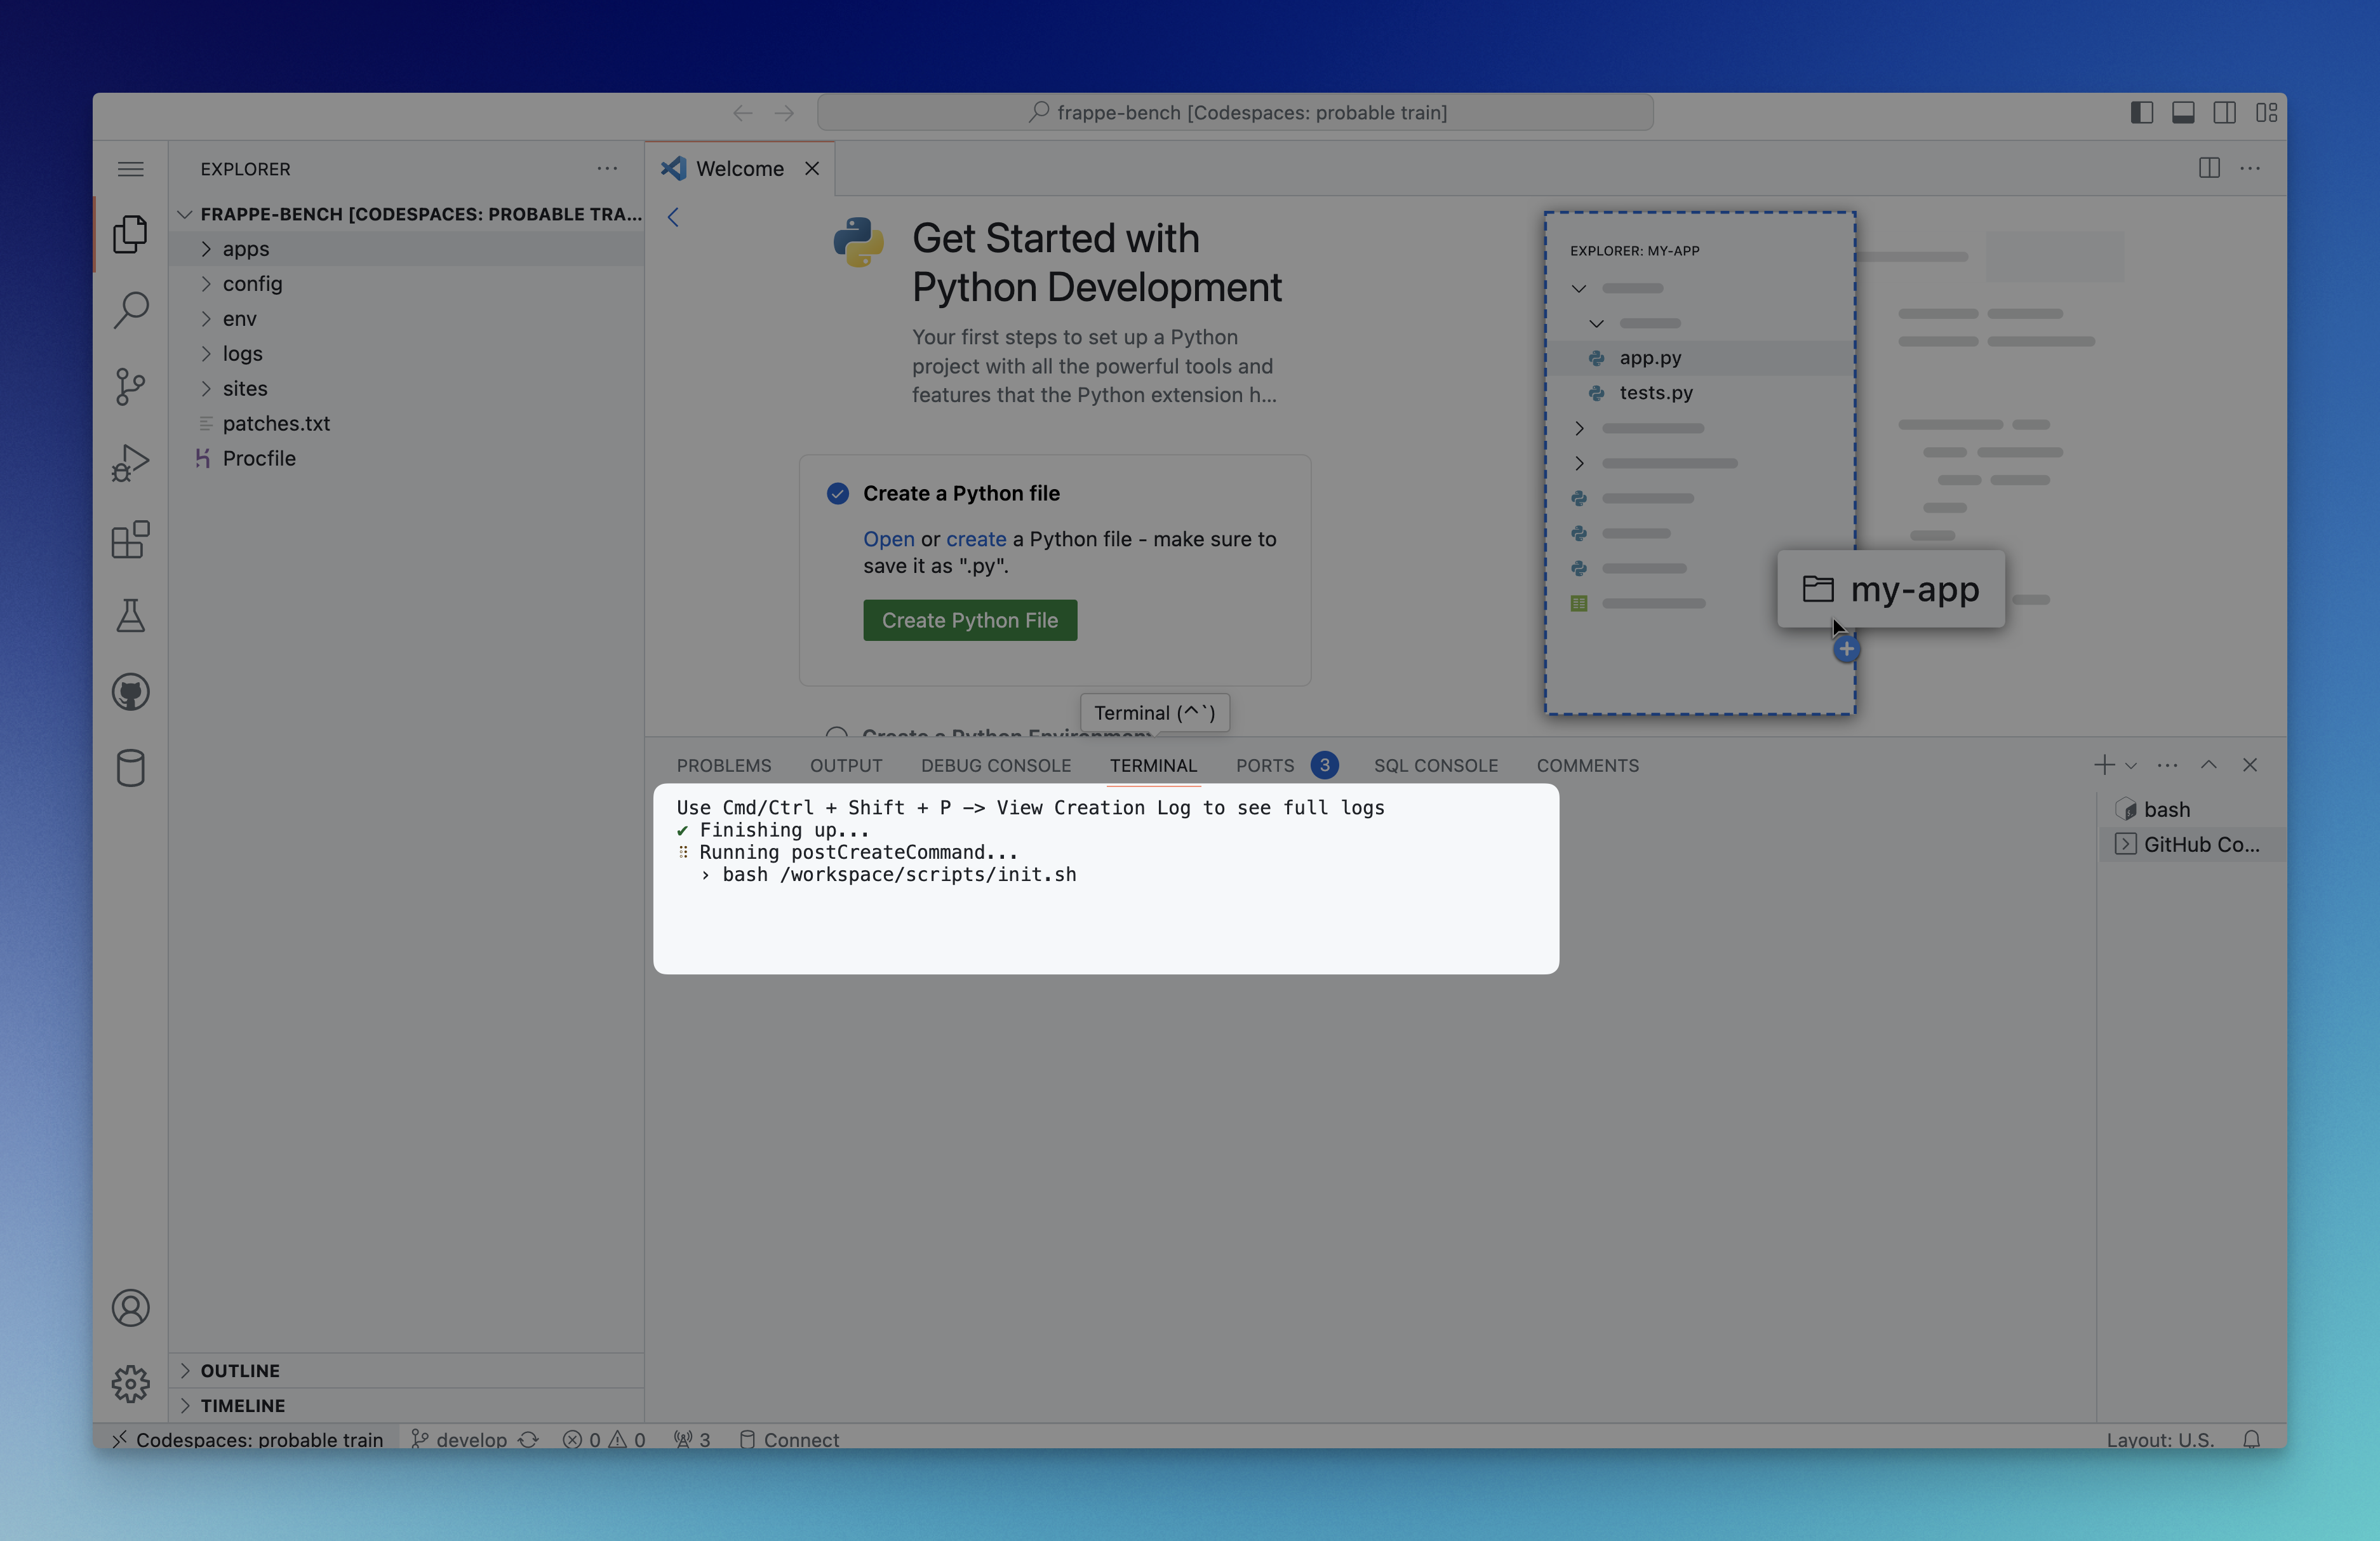Click the frappe-bench command center search box

[x=1235, y=113]
